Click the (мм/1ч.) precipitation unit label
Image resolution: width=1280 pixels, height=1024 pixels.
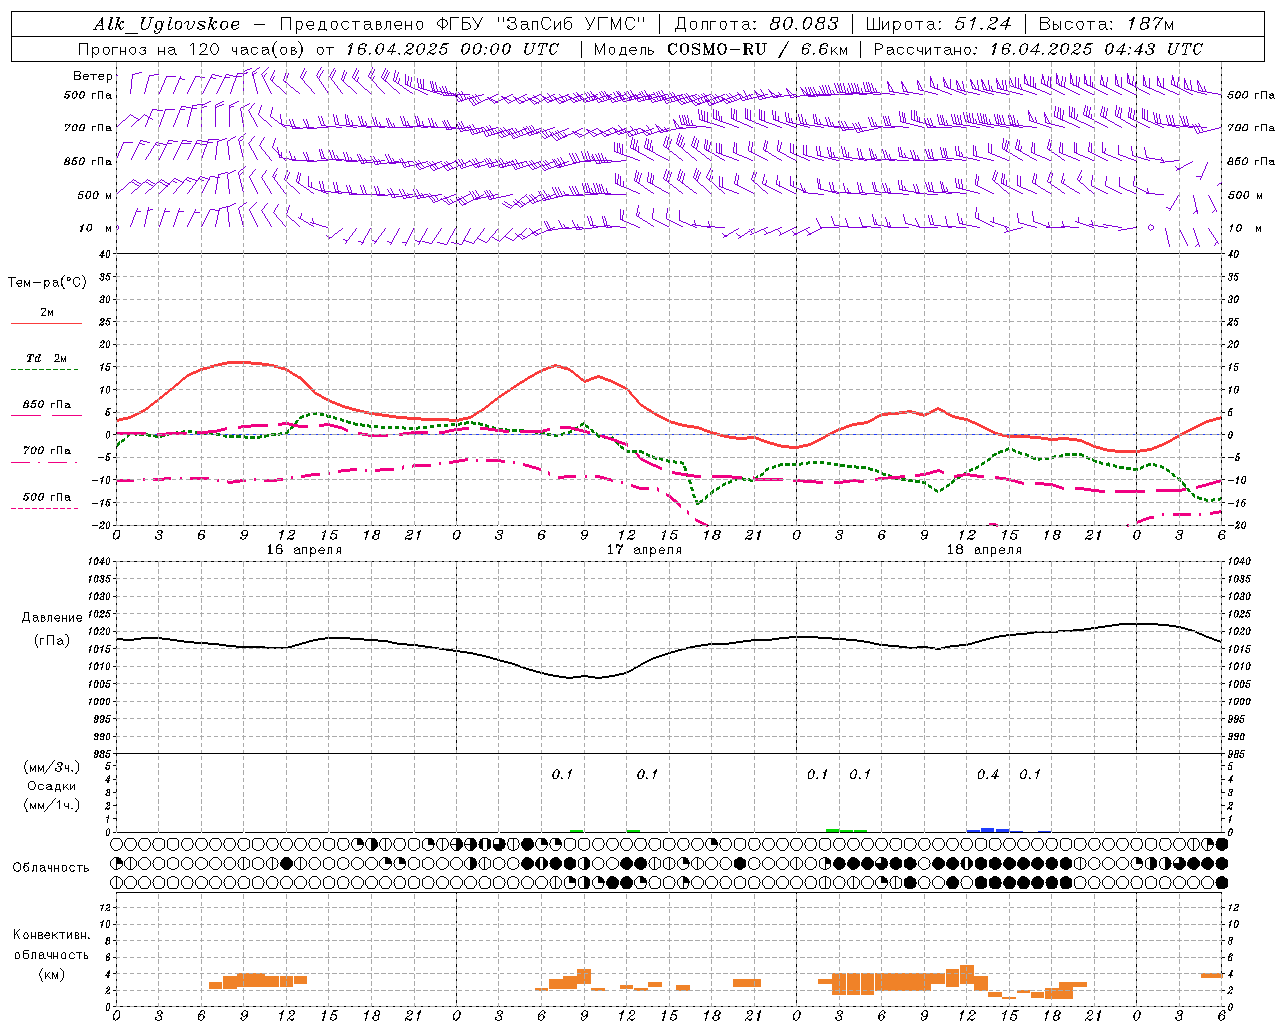pos(51,805)
